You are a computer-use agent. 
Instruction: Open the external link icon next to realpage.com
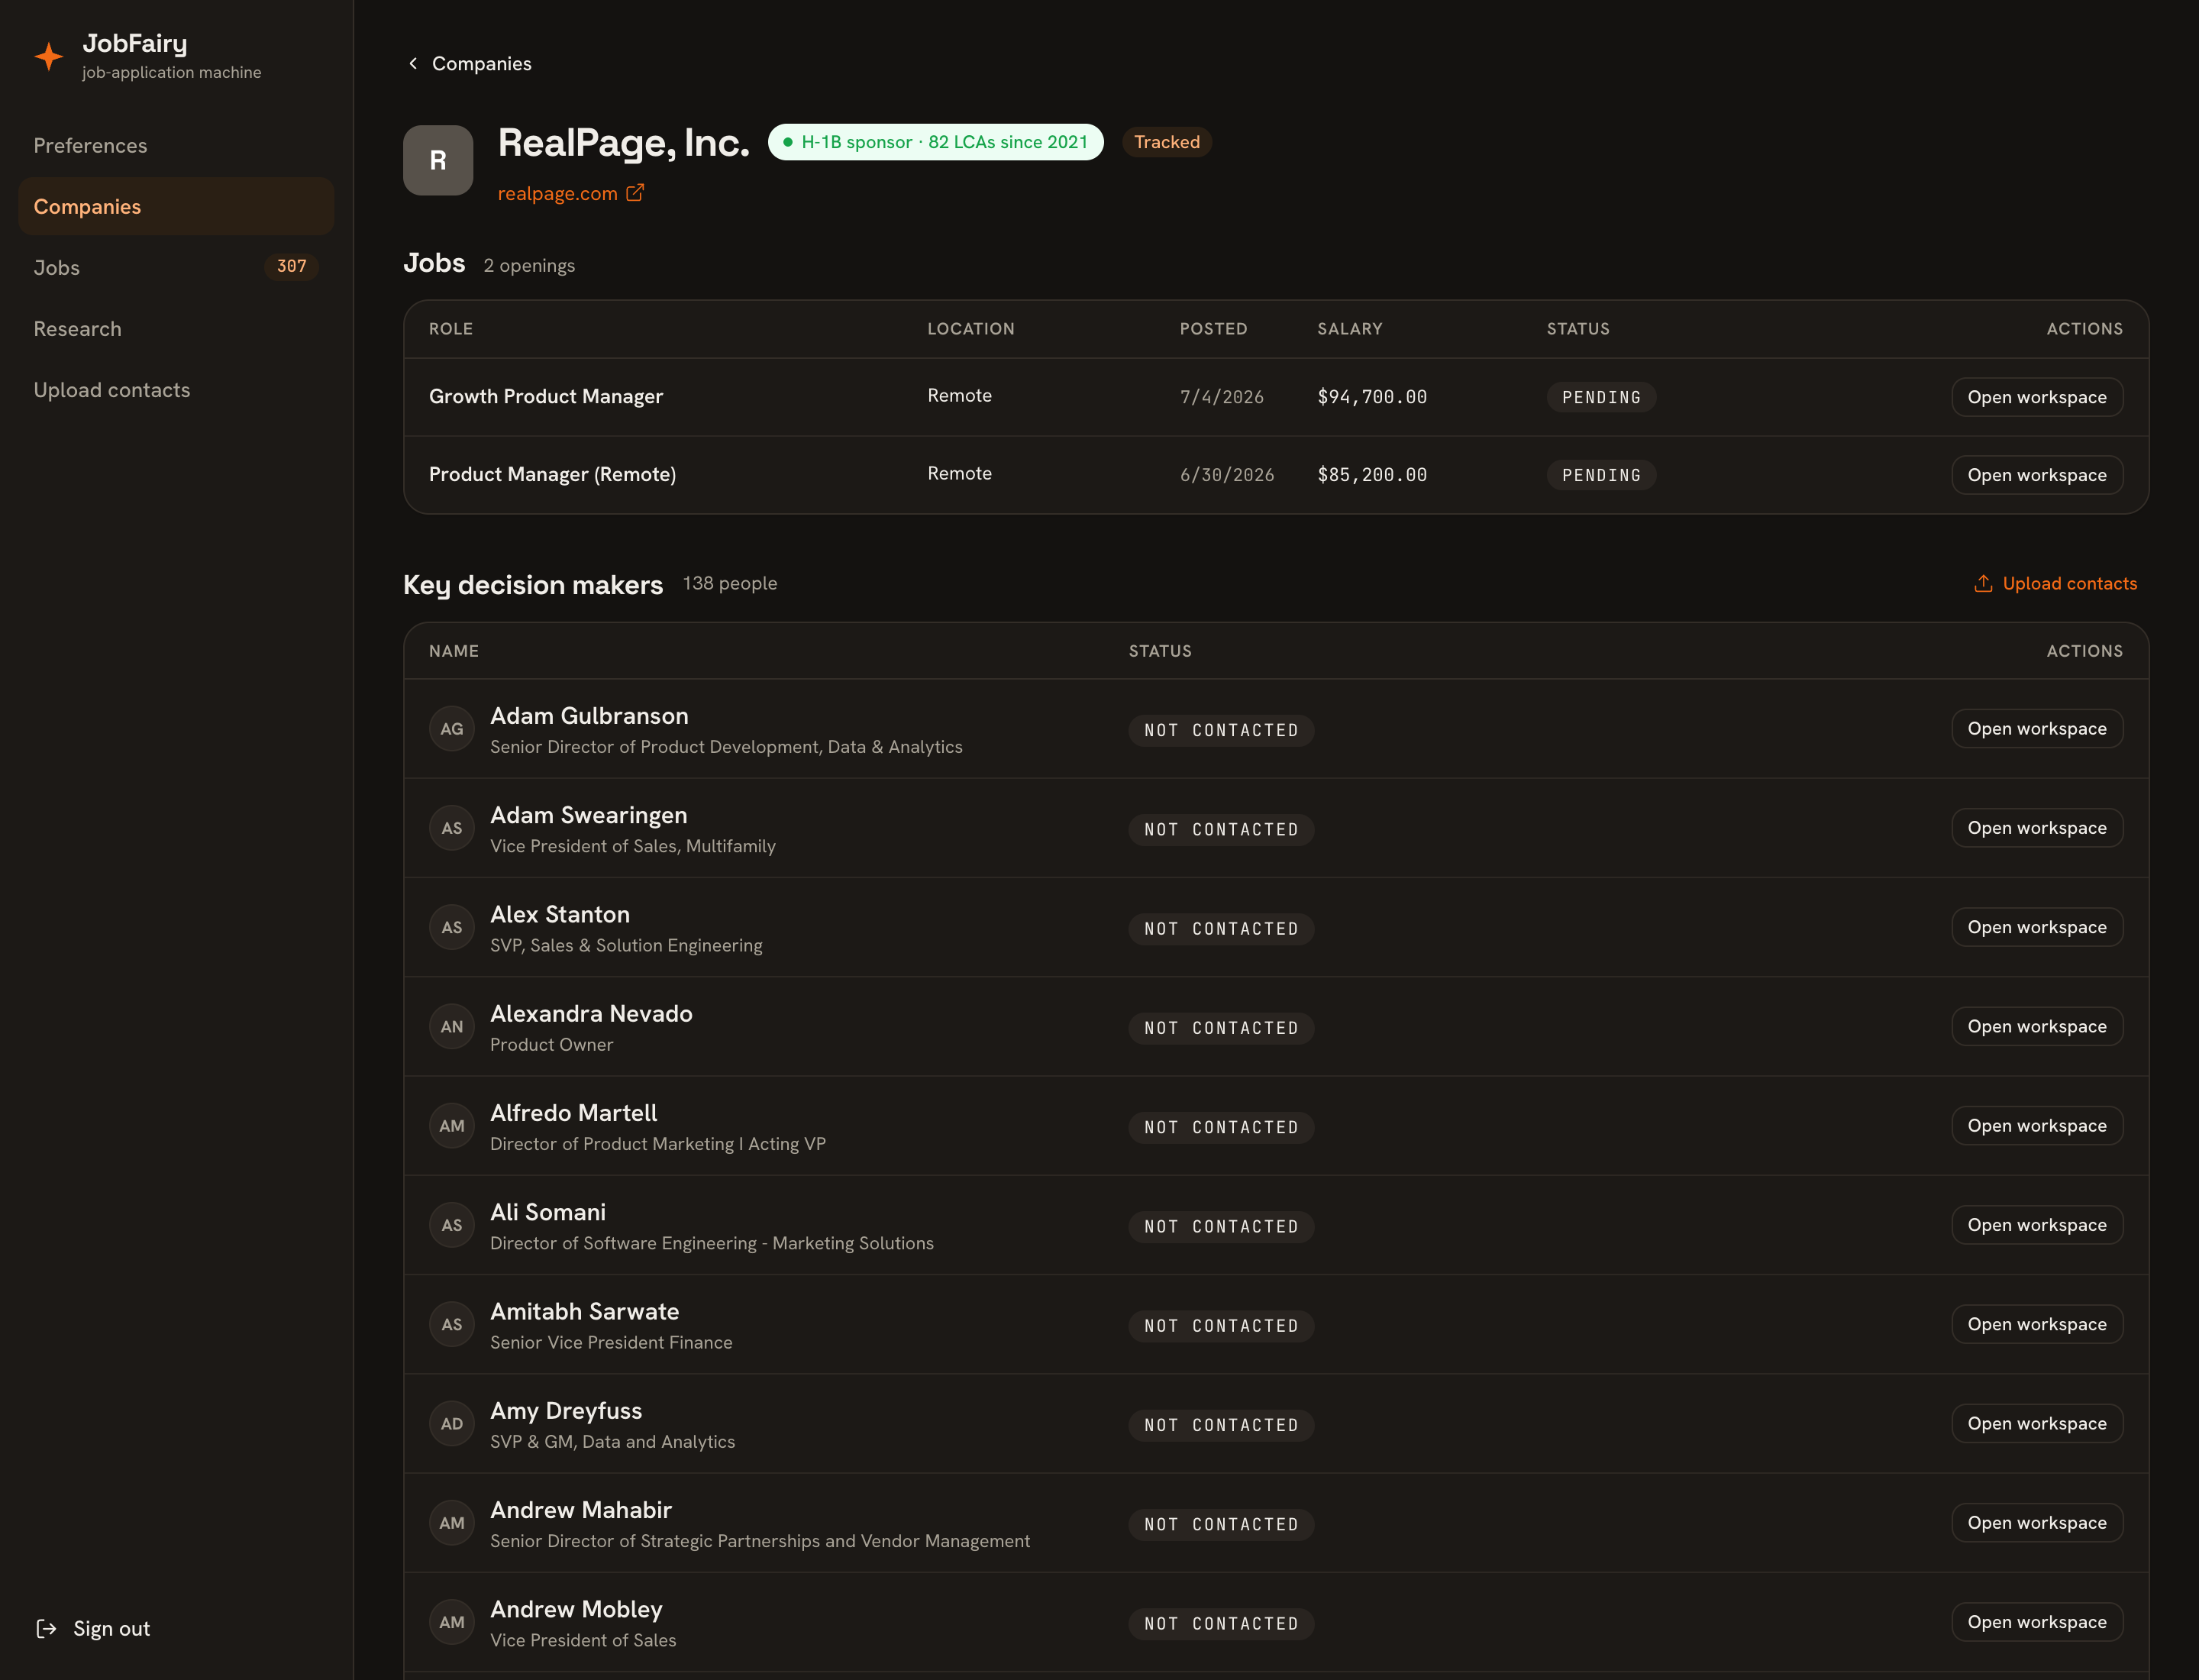[635, 192]
